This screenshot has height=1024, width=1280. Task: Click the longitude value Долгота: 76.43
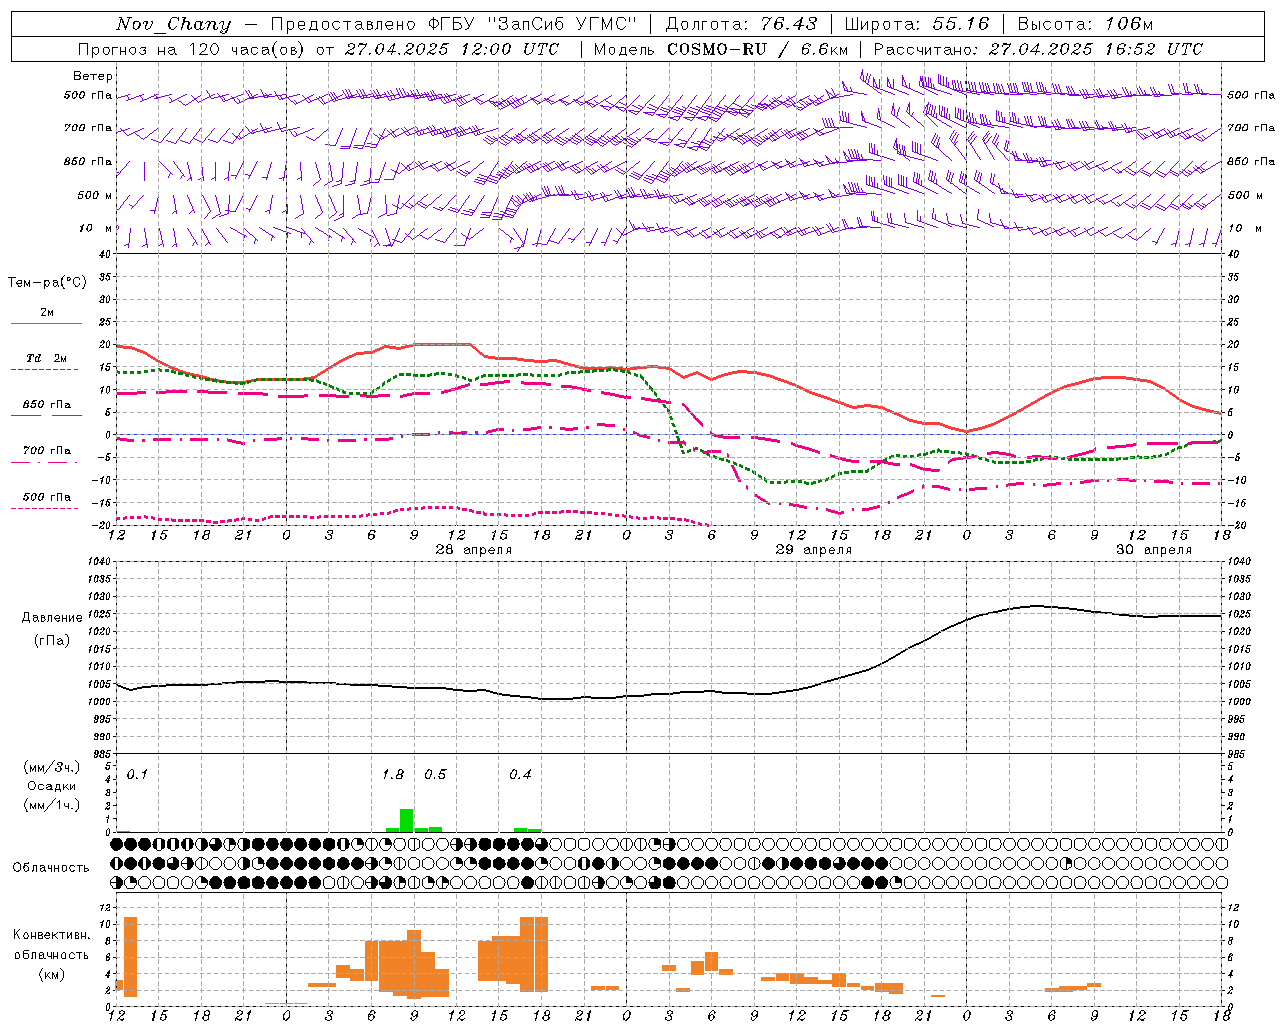click(x=741, y=24)
